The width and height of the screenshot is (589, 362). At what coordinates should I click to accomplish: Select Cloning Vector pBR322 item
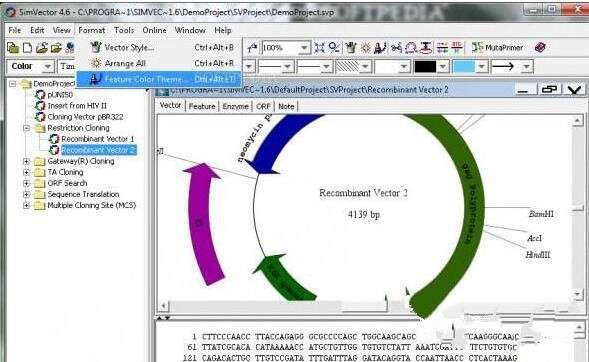click(x=85, y=117)
